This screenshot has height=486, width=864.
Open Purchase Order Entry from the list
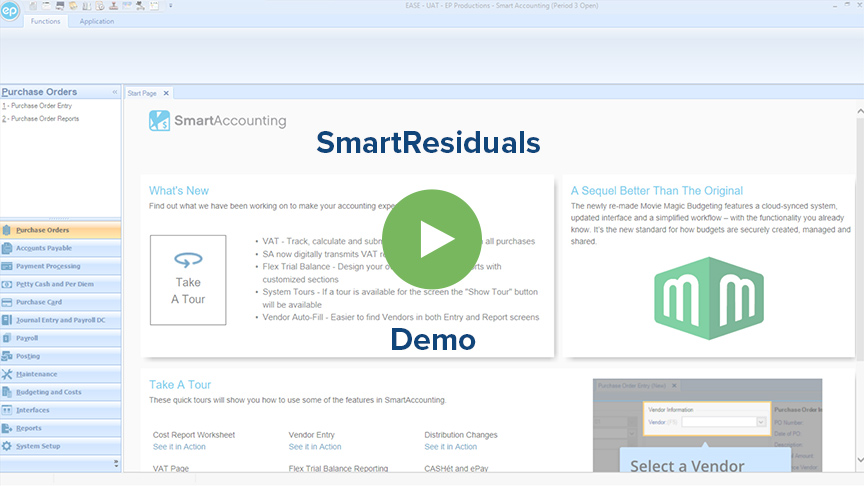click(x=38, y=105)
